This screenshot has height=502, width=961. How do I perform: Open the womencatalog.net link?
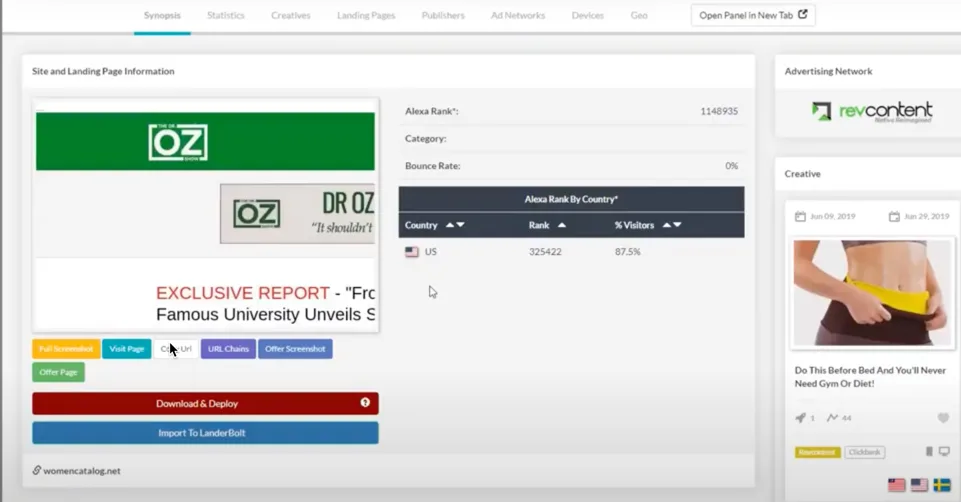[82, 471]
